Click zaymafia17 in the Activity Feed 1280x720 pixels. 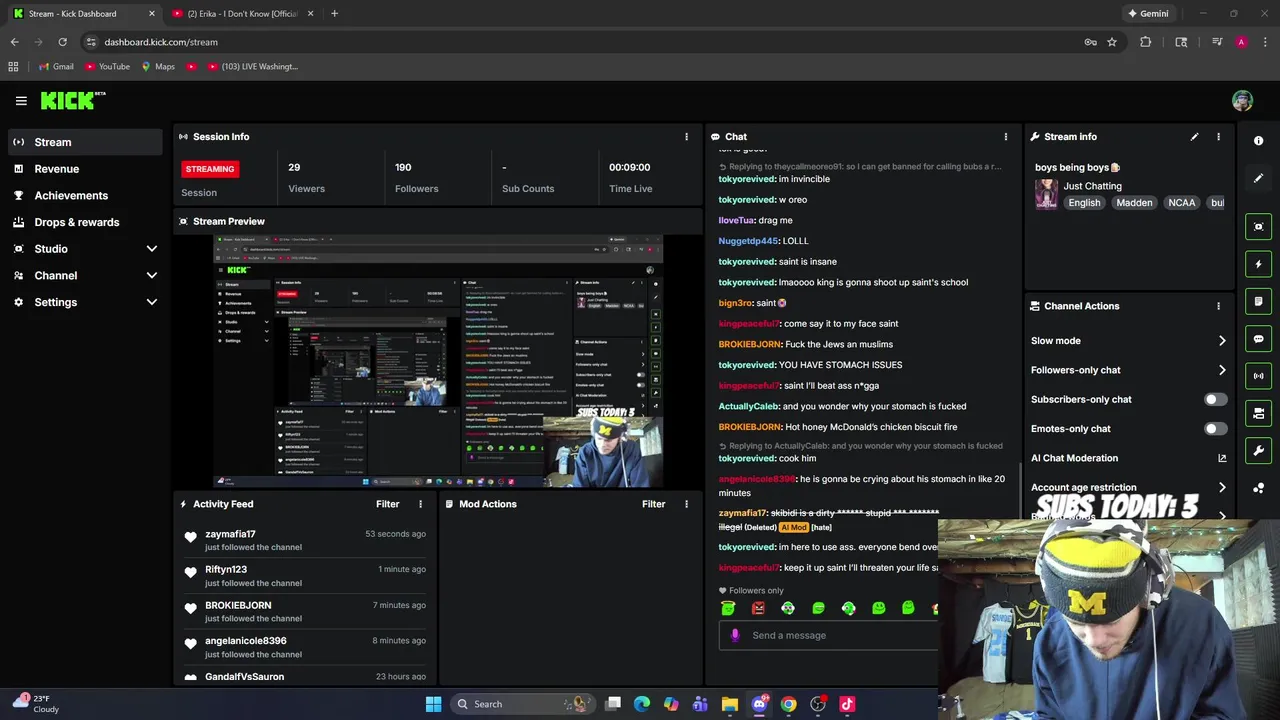pos(230,534)
